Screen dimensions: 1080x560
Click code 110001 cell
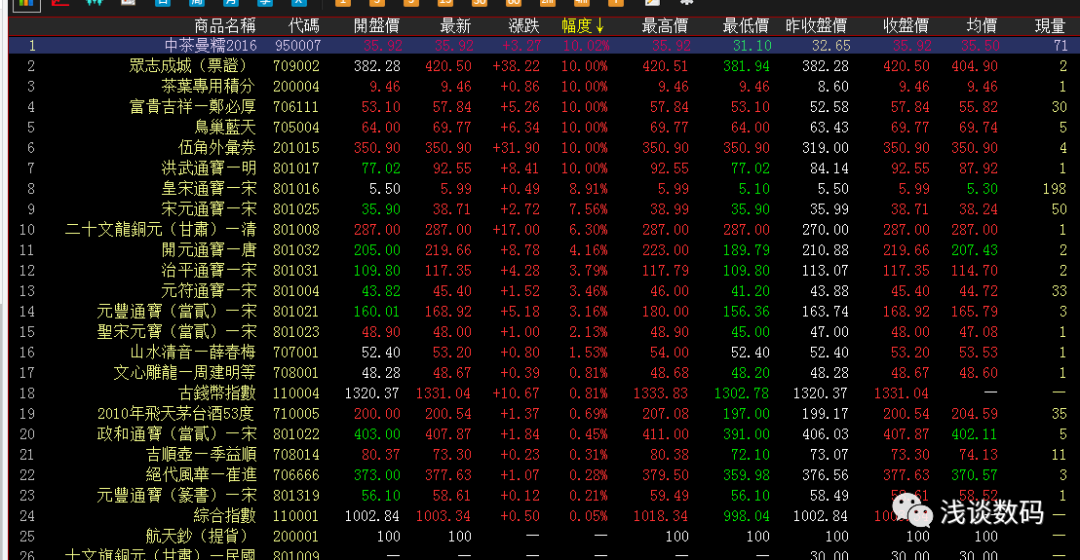click(296, 516)
